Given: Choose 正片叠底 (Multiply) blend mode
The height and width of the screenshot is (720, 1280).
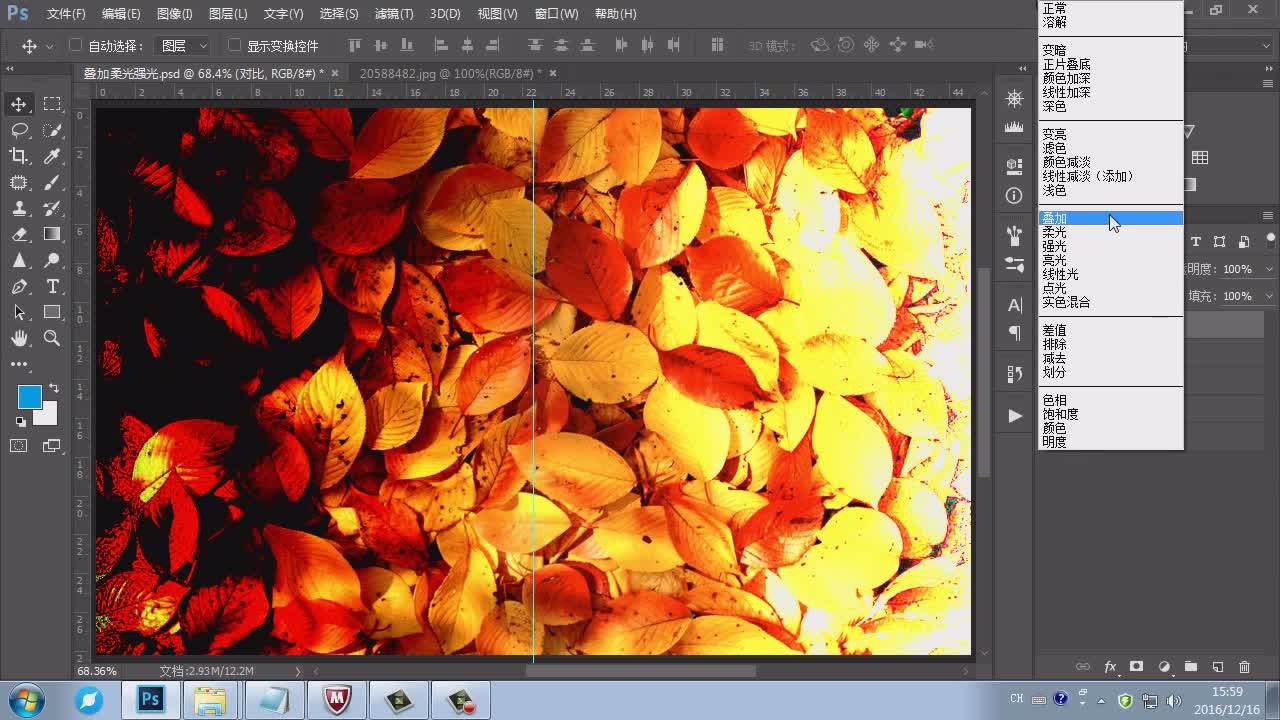Looking at the screenshot, I should pyautogui.click(x=1066, y=64).
